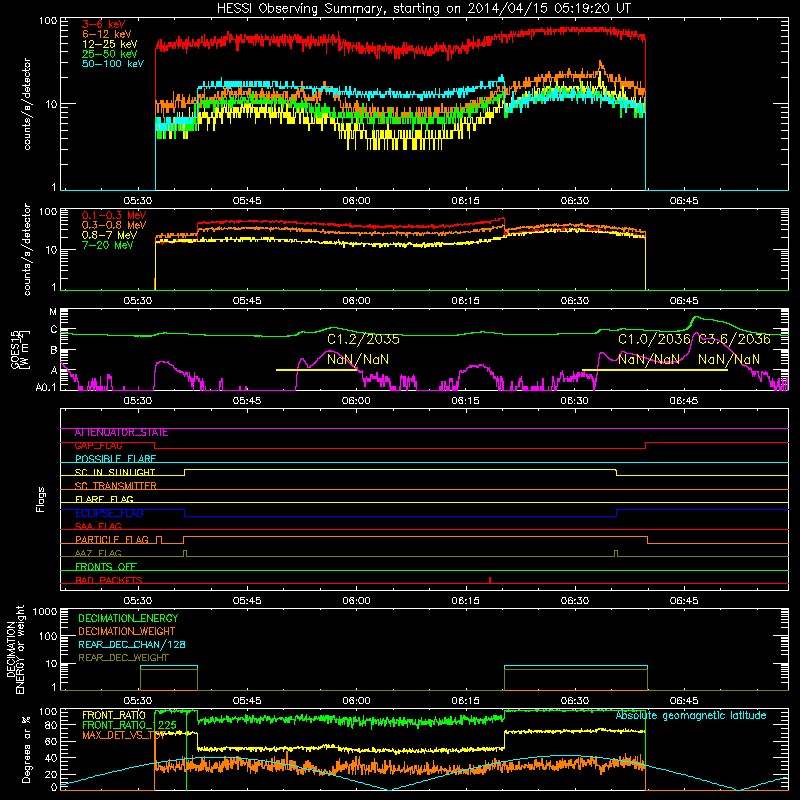
Task: Click the DECIMATION ENERGY or weight axis title
Action: pos(15,650)
